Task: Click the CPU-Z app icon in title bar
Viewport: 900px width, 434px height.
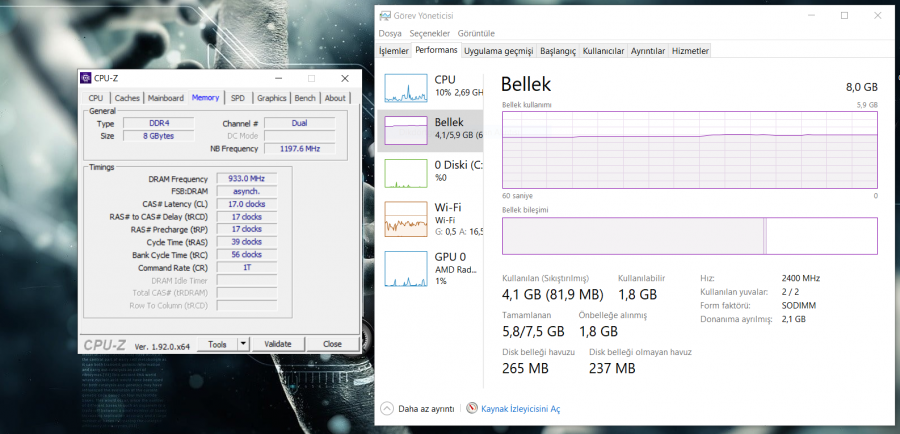Action: tap(86, 78)
